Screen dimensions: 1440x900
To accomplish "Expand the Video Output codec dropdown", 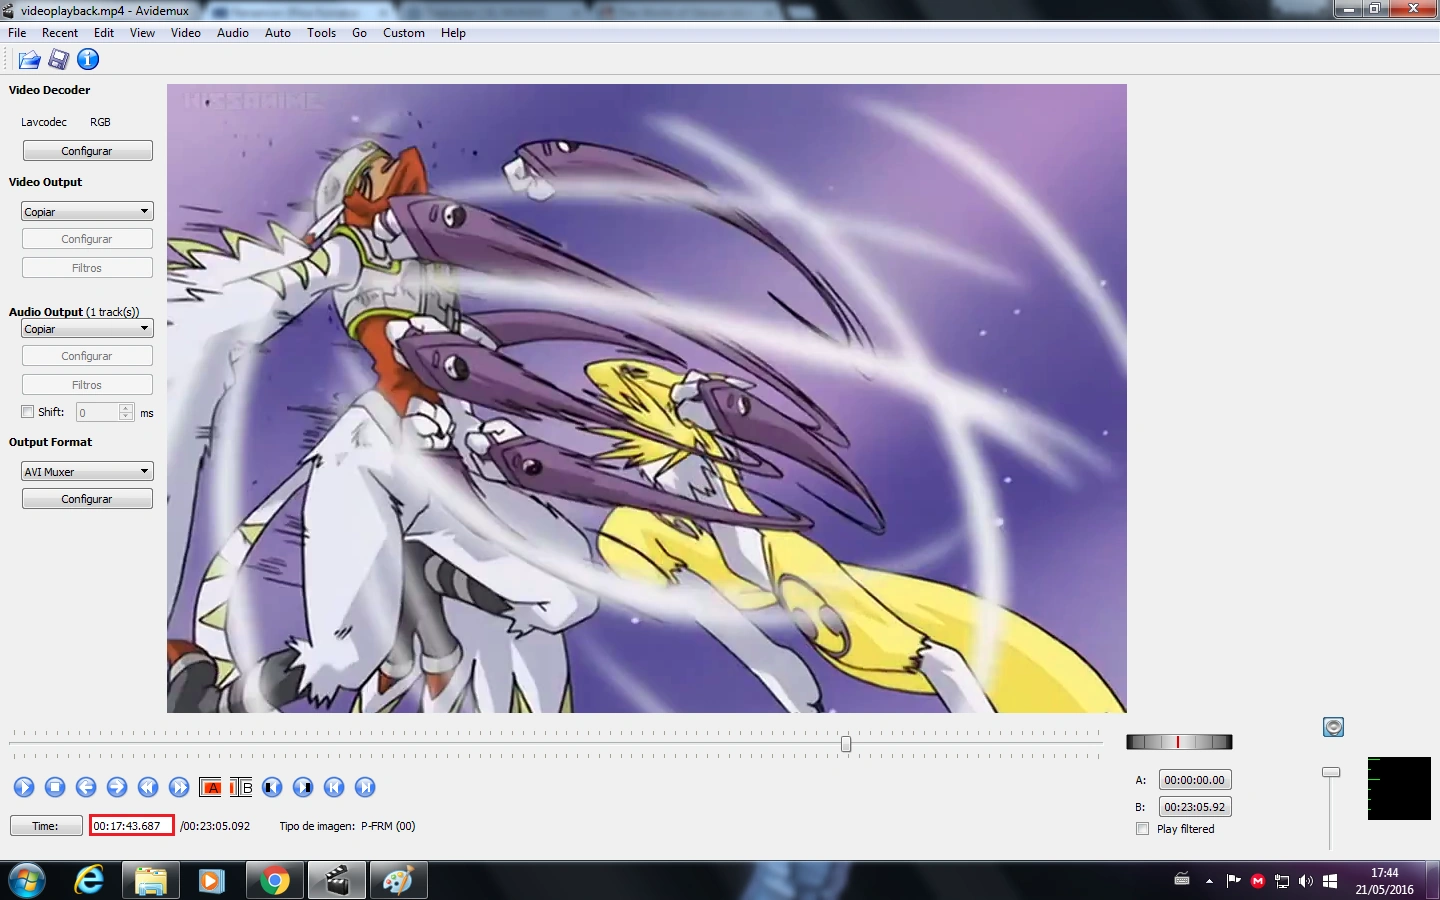I will point(87,211).
